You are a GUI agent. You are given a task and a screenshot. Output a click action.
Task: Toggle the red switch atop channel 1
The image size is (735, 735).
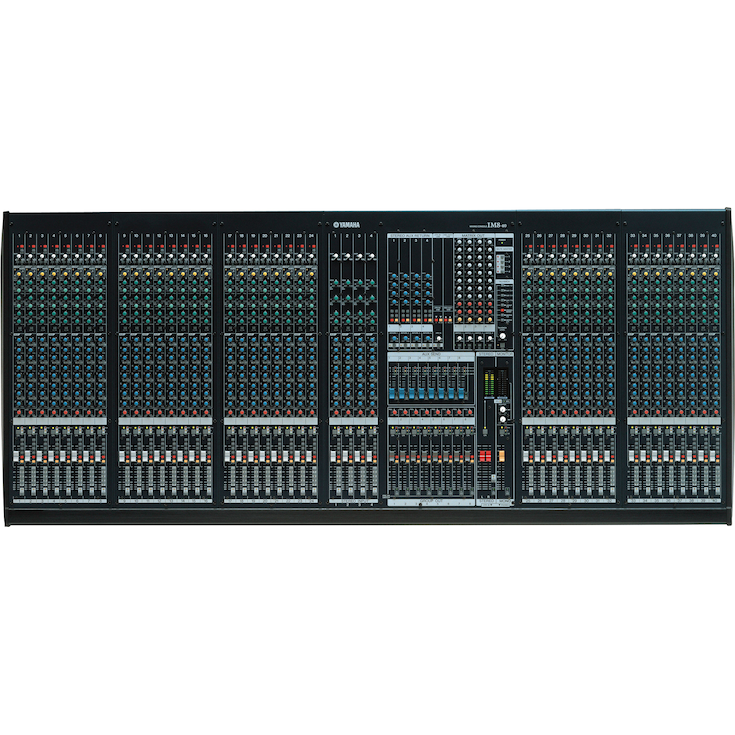21,245
